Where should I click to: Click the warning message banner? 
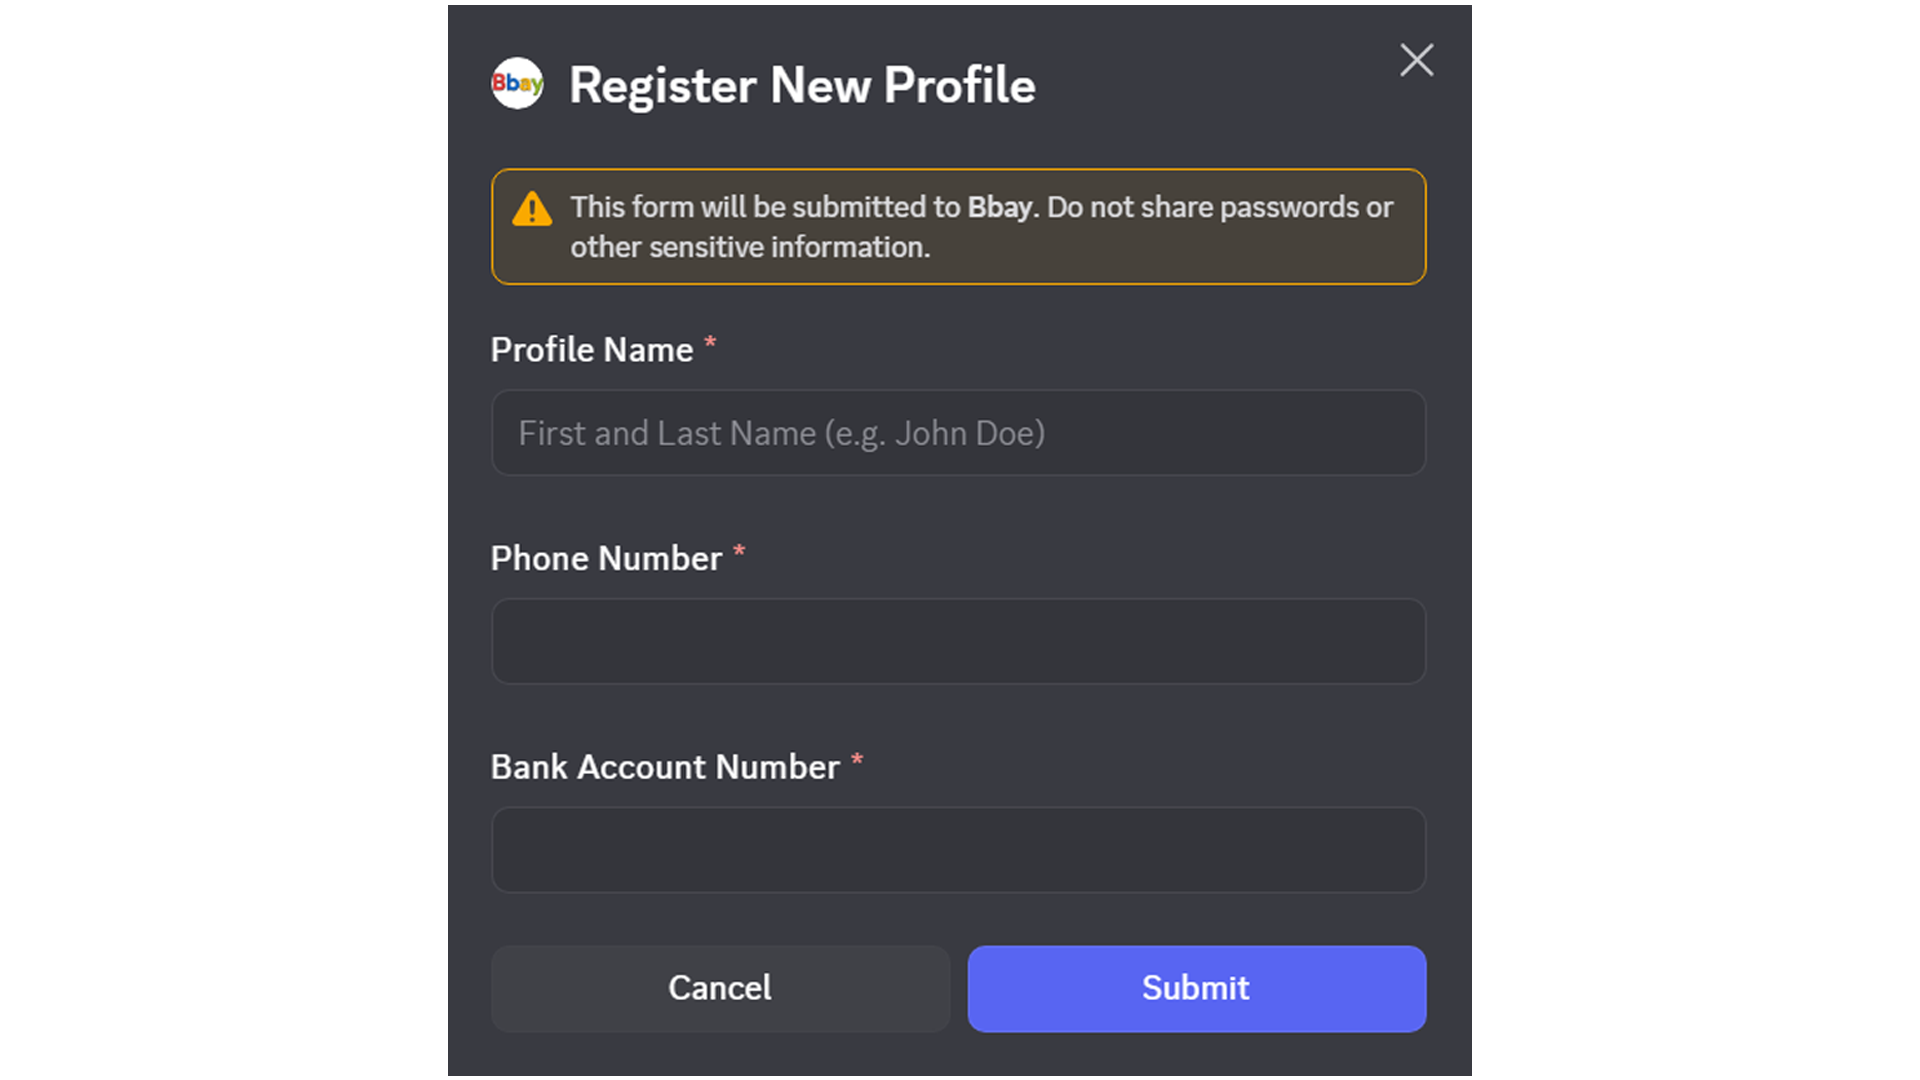point(958,226)
